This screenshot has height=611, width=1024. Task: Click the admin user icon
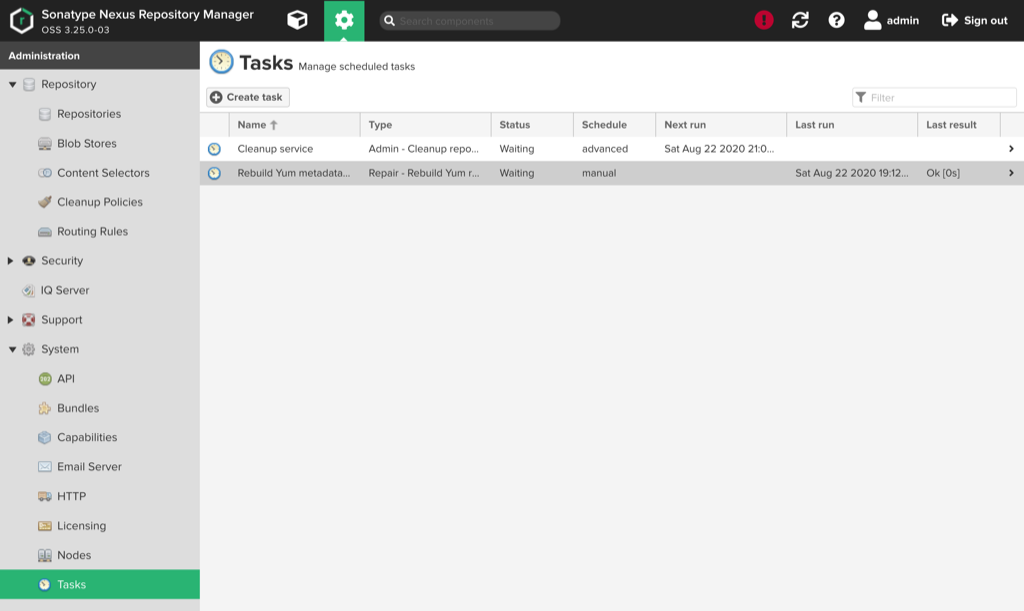tap(872, 20)
